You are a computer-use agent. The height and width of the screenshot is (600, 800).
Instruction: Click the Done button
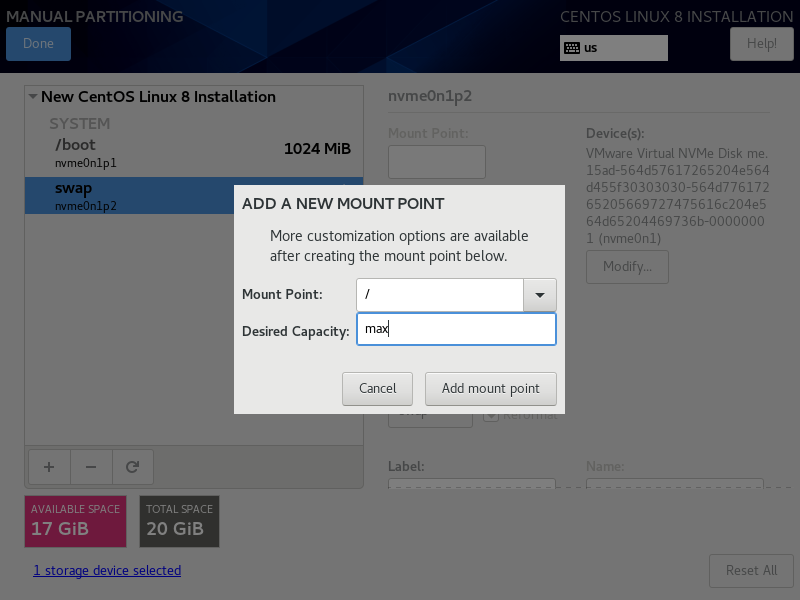click(x=38, y=44)
